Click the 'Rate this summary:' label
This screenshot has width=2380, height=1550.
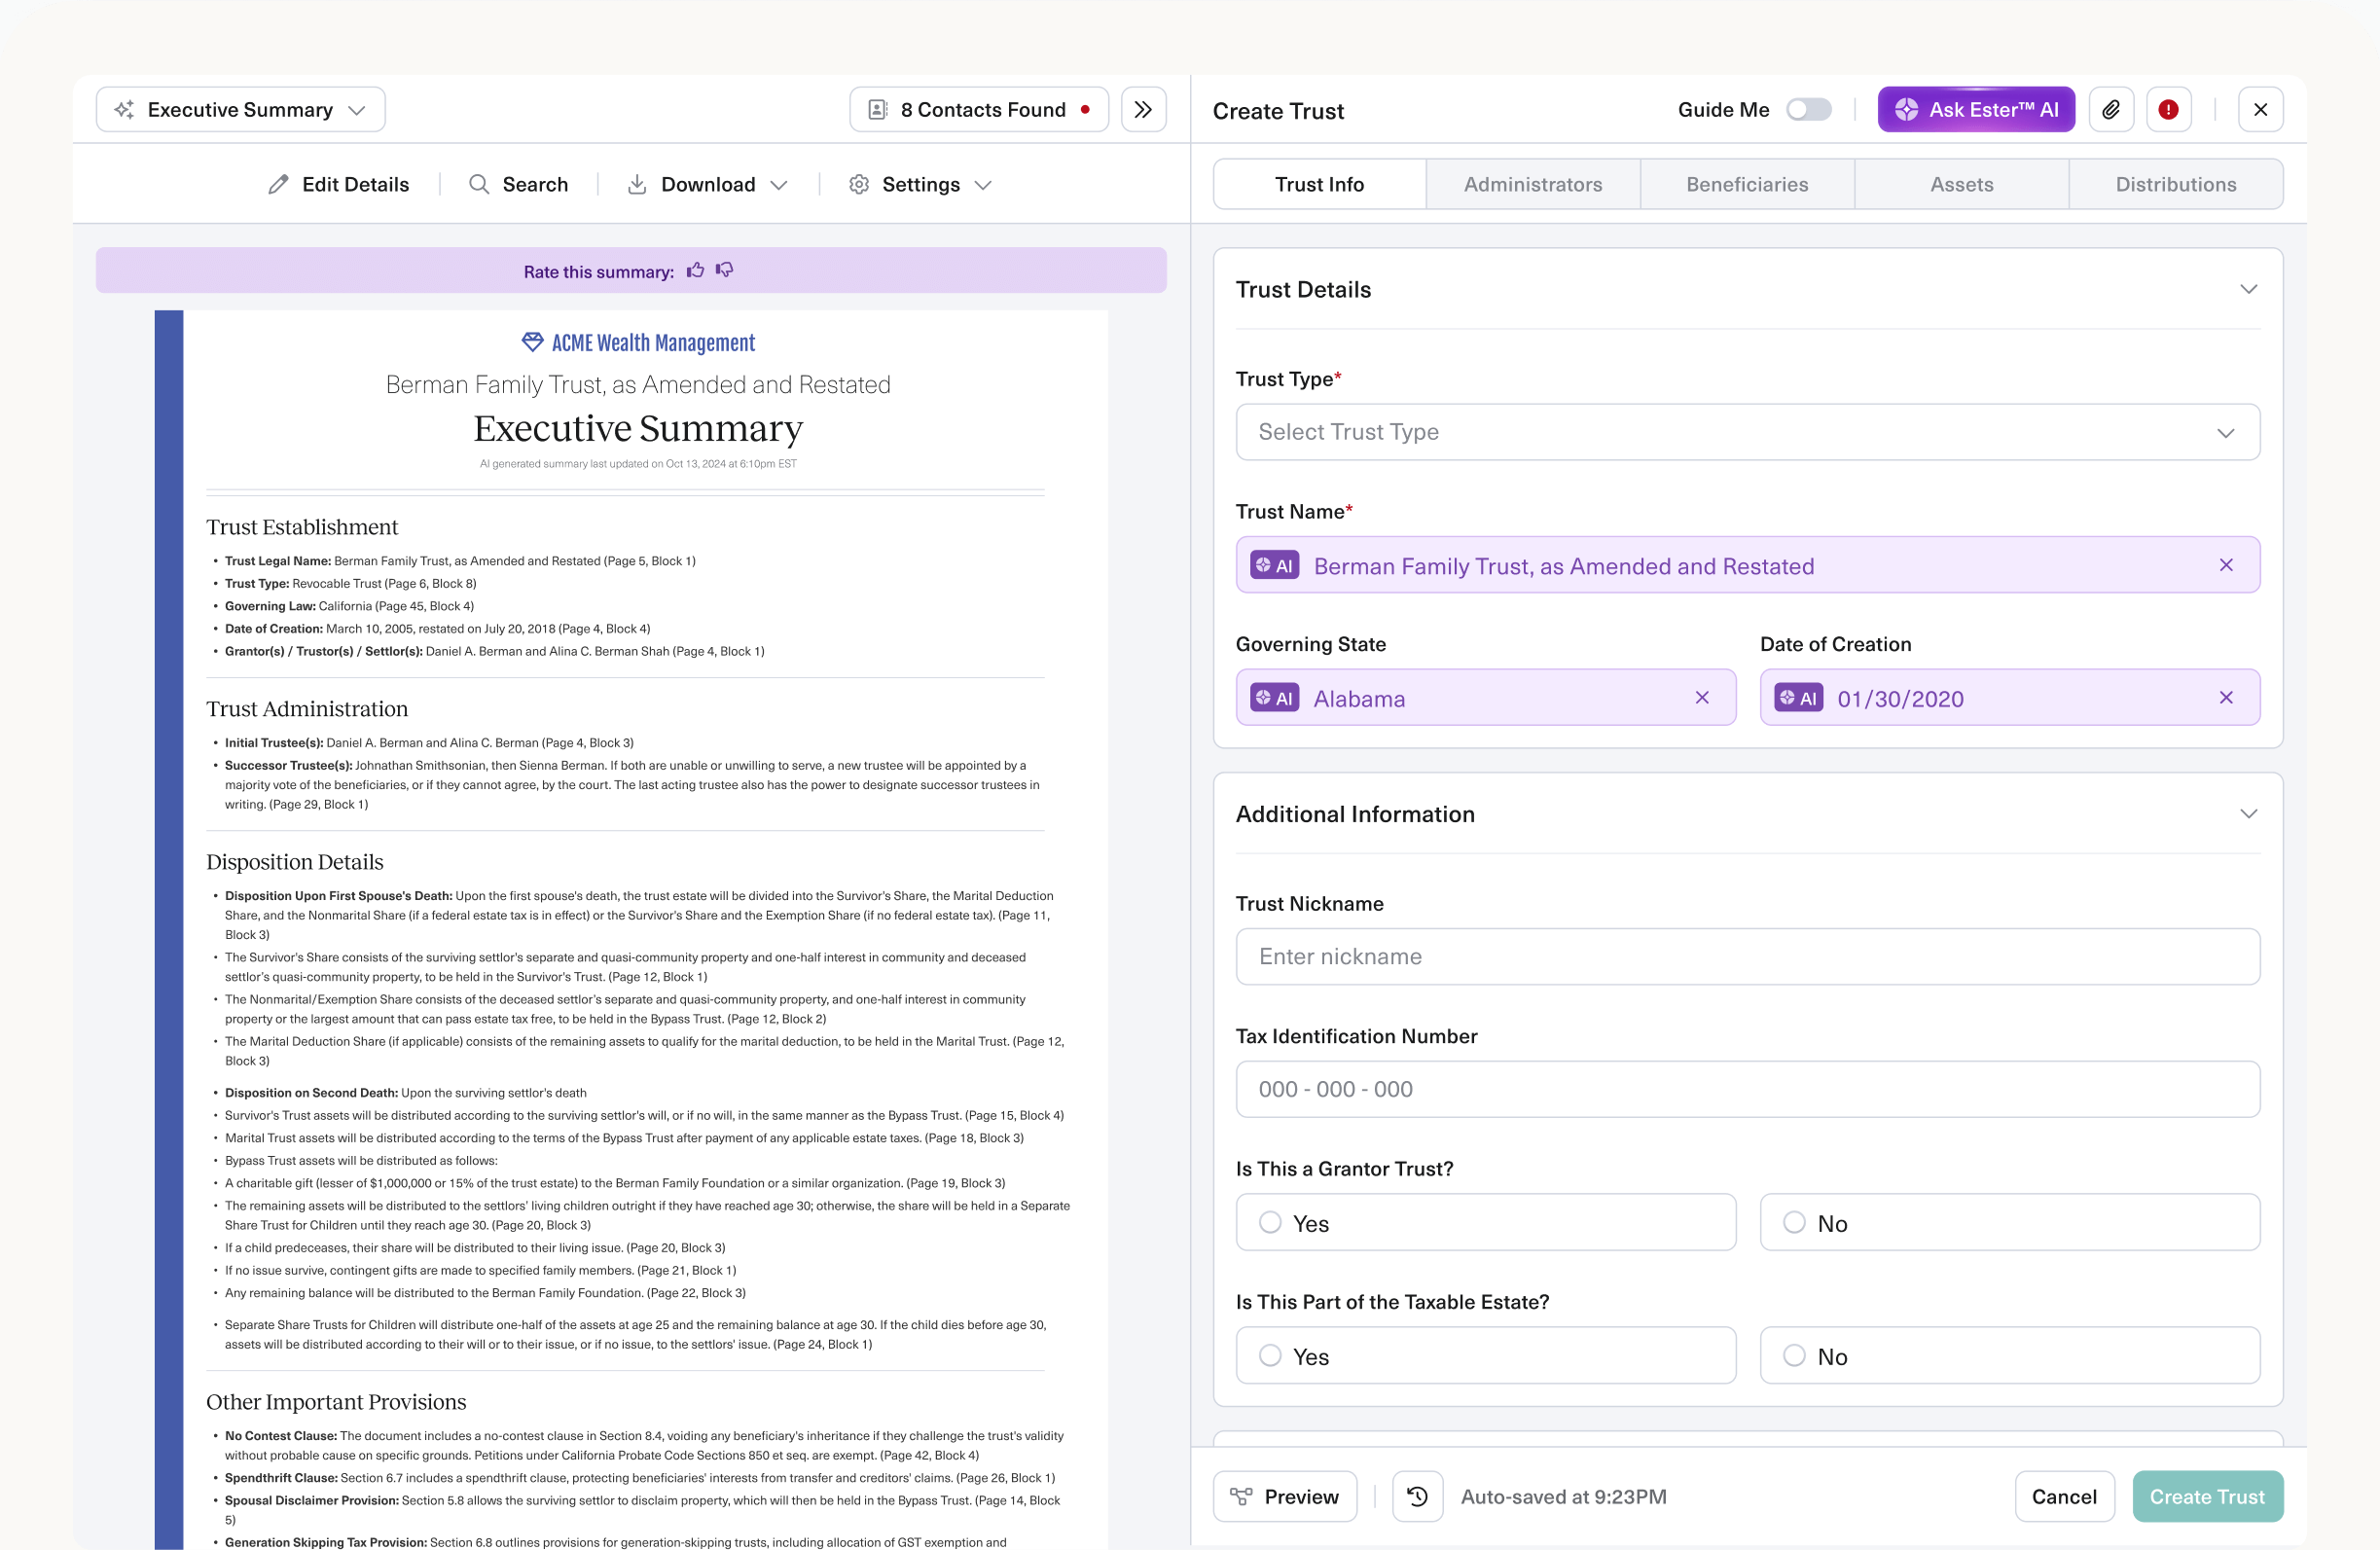coord(599,272)
